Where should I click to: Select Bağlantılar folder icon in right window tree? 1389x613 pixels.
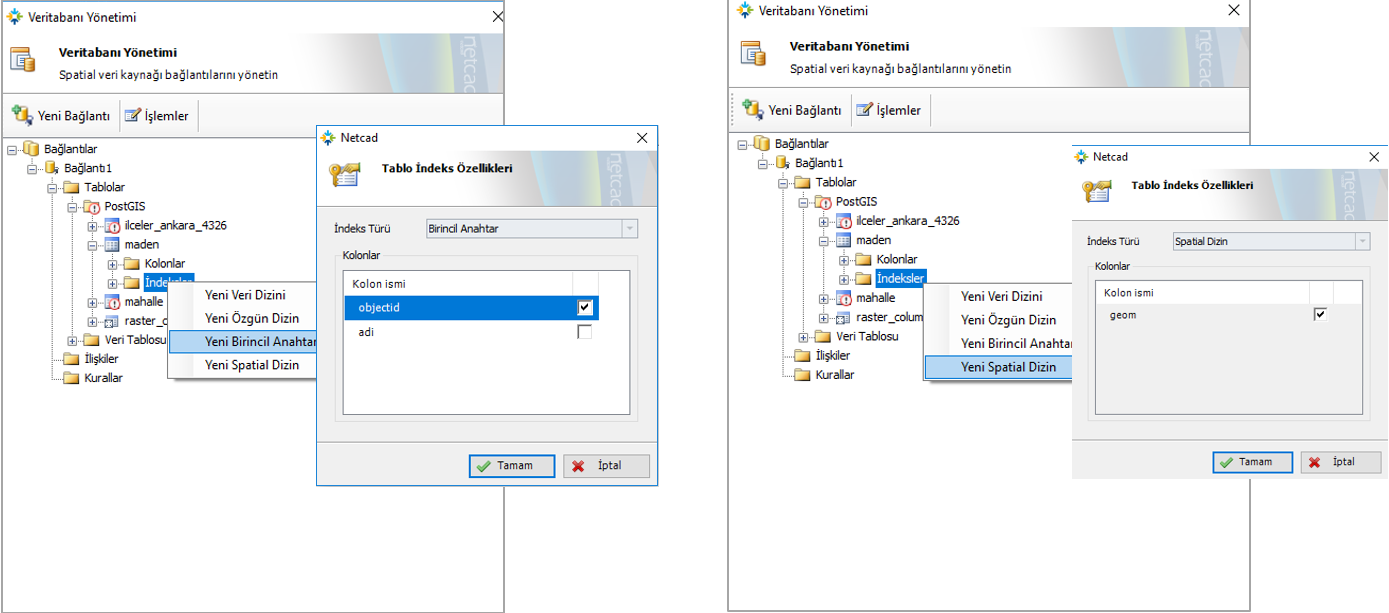pos(762,144)
